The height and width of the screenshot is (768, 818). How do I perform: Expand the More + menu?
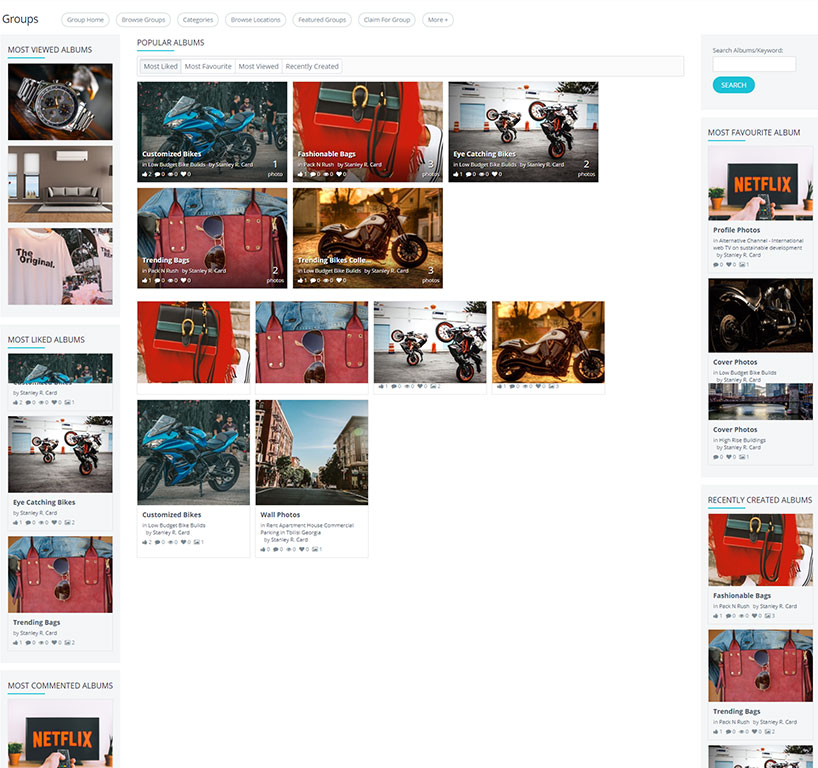pyautogui.click(x=437, y=20)
